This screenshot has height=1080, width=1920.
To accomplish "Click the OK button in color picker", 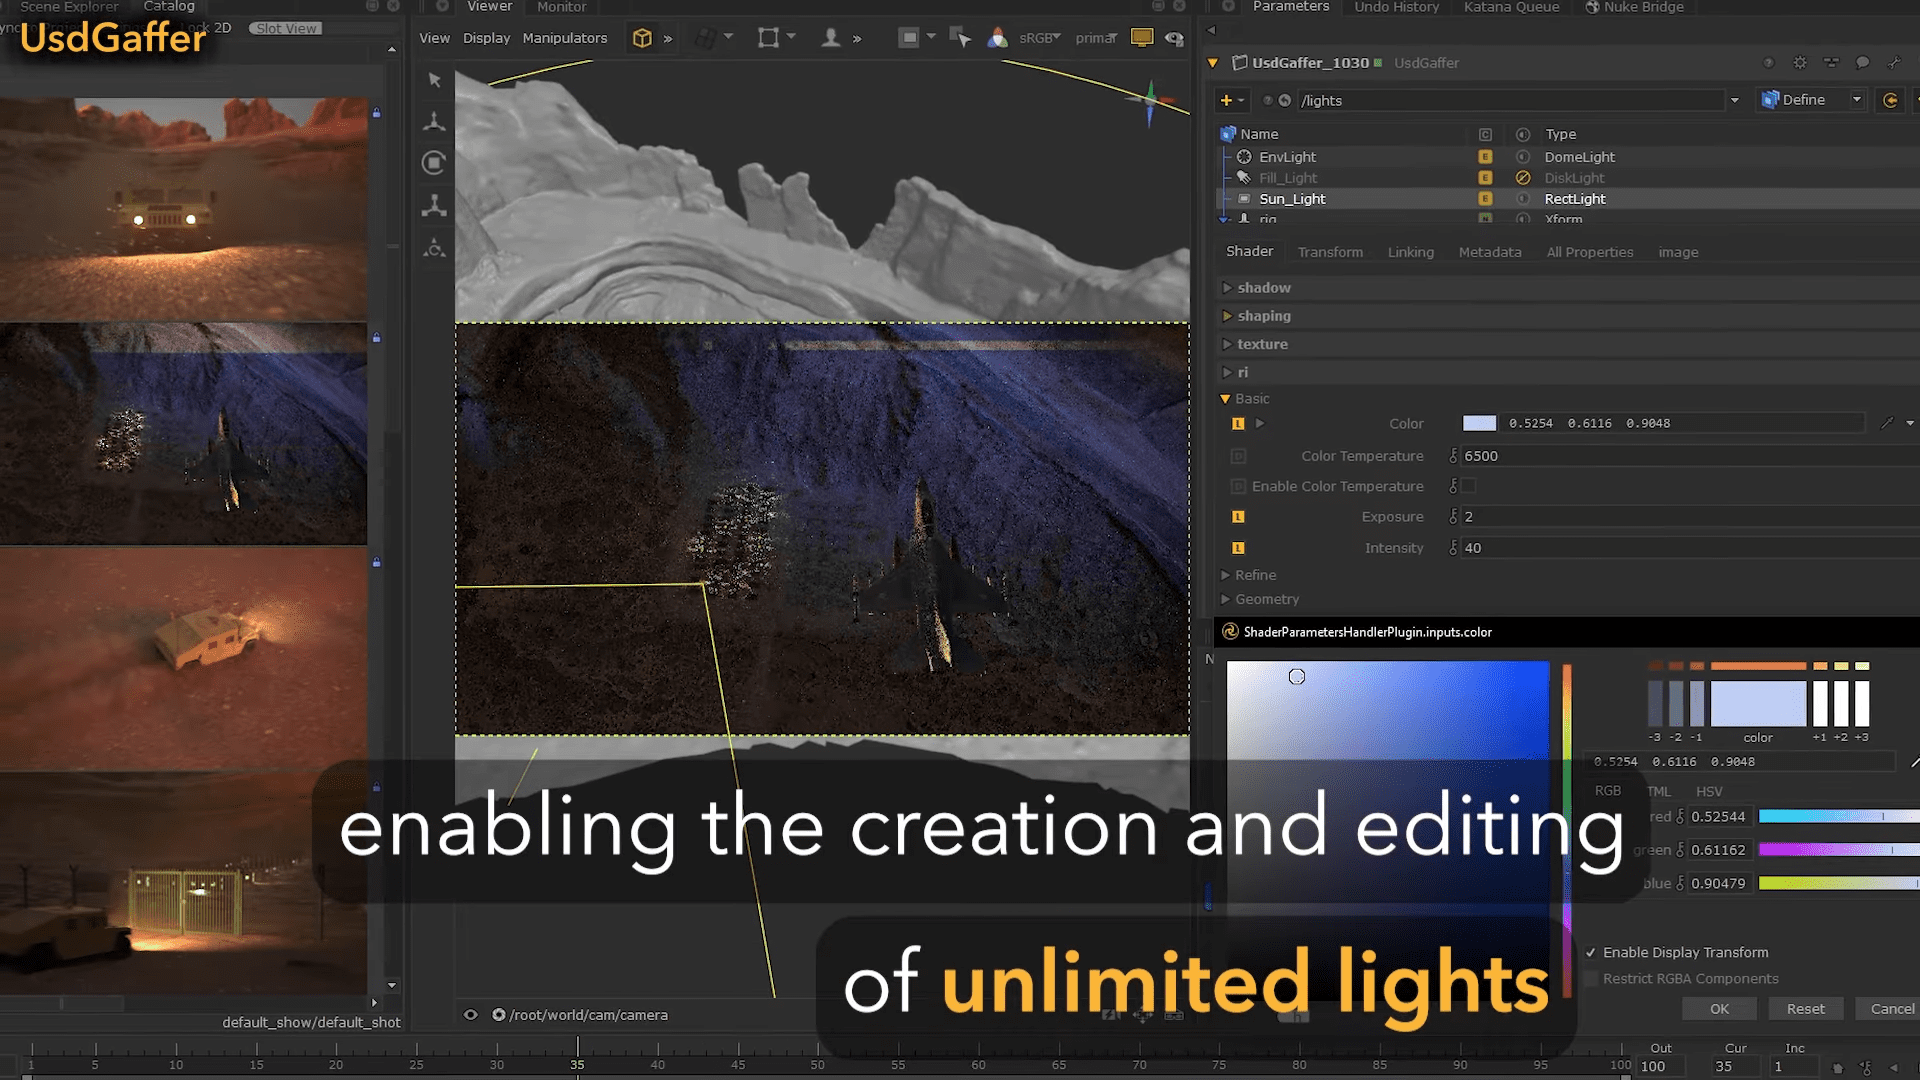I will pos(1719,1008).
